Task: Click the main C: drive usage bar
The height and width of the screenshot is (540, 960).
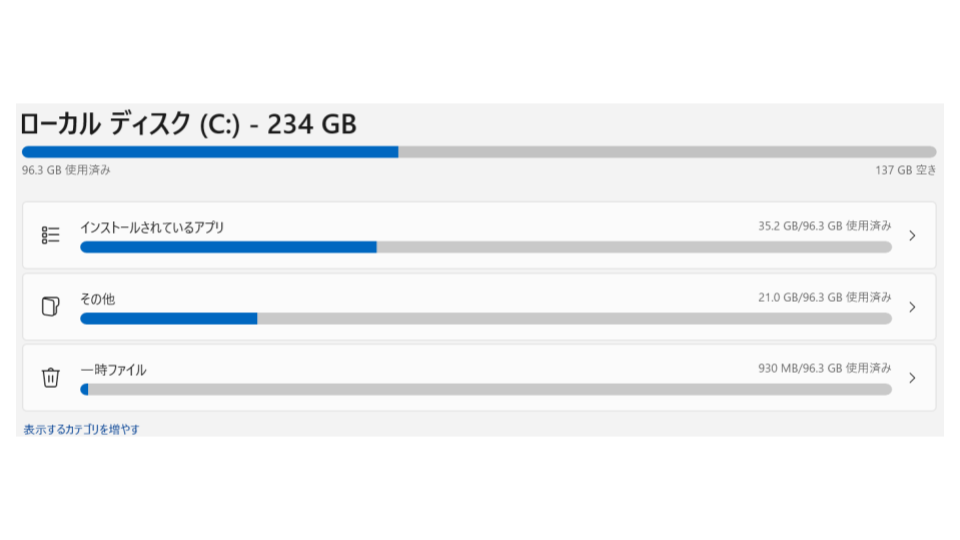Action: coord(479,152)
